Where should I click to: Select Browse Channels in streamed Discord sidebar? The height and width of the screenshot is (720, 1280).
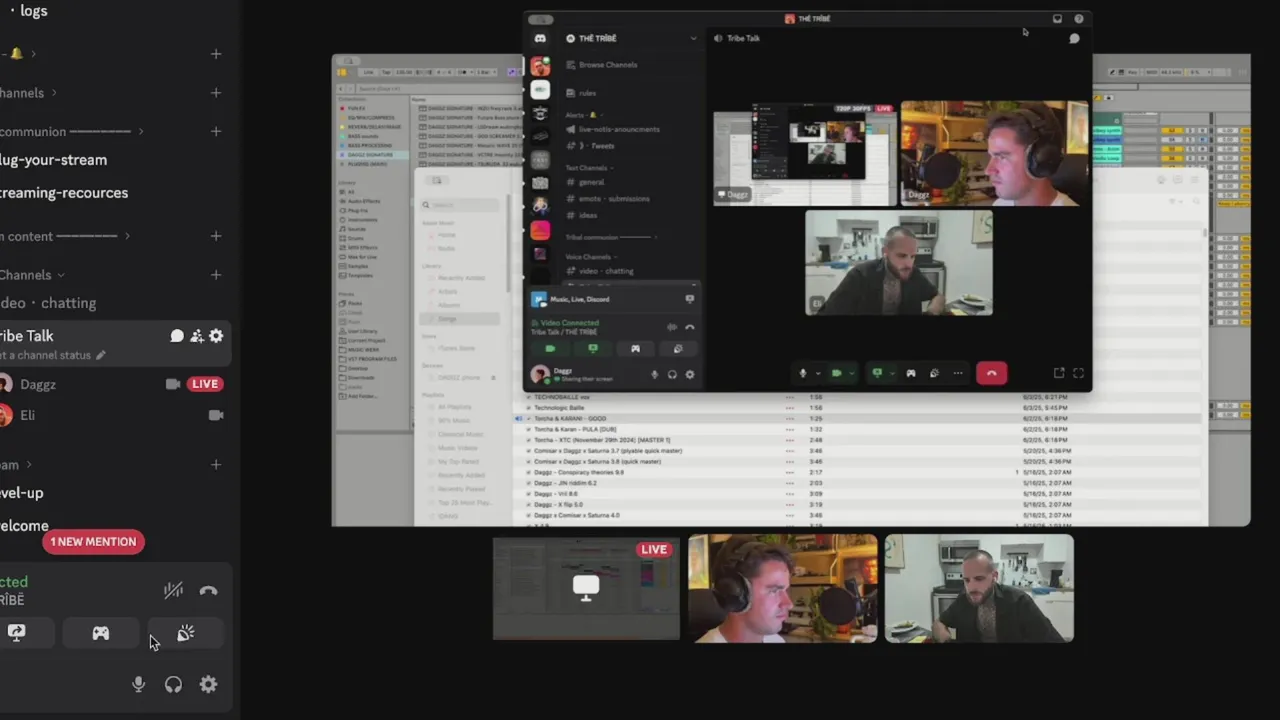(x=608, y=65)
